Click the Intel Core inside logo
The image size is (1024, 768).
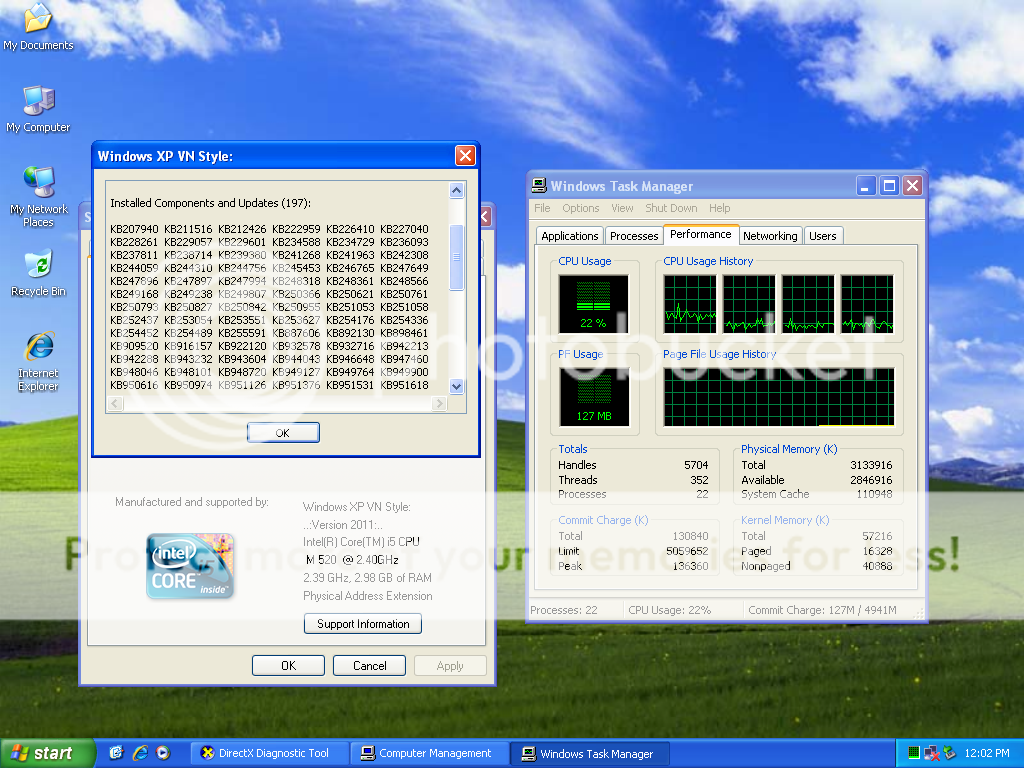tap(190, 566)
